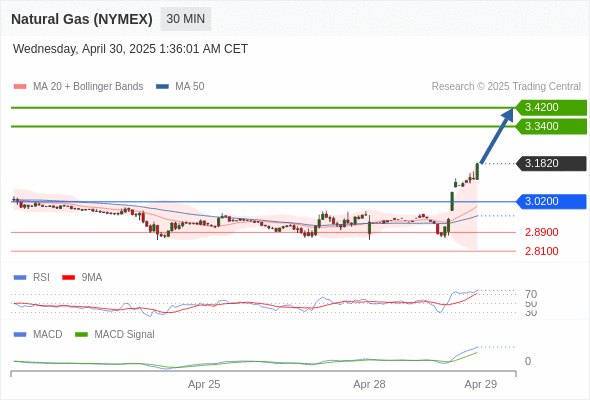Click the Apr 25 date axis label

click(x=204, y=384)
